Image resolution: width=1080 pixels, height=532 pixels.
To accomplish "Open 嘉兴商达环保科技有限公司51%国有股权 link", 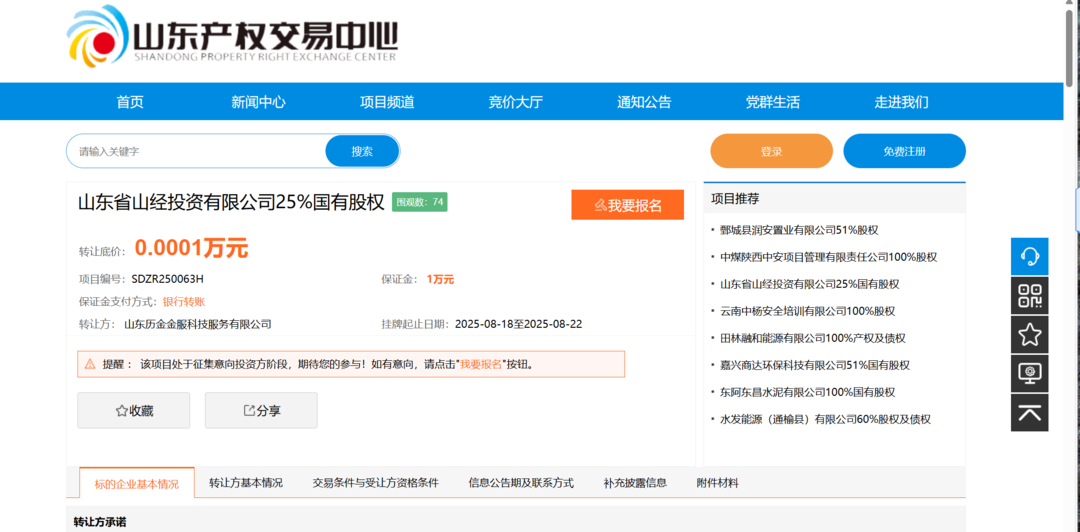I will click(x=815, y=365).
